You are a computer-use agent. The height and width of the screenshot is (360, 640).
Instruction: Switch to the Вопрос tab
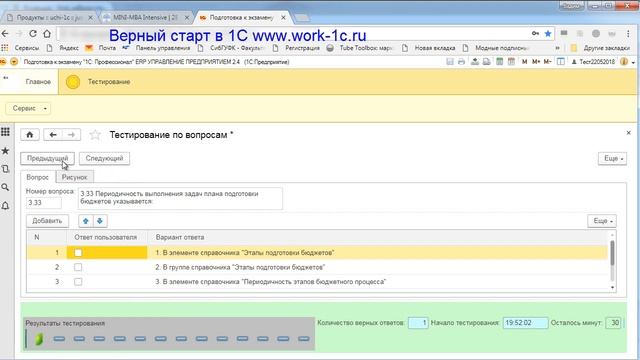(38, 177)
